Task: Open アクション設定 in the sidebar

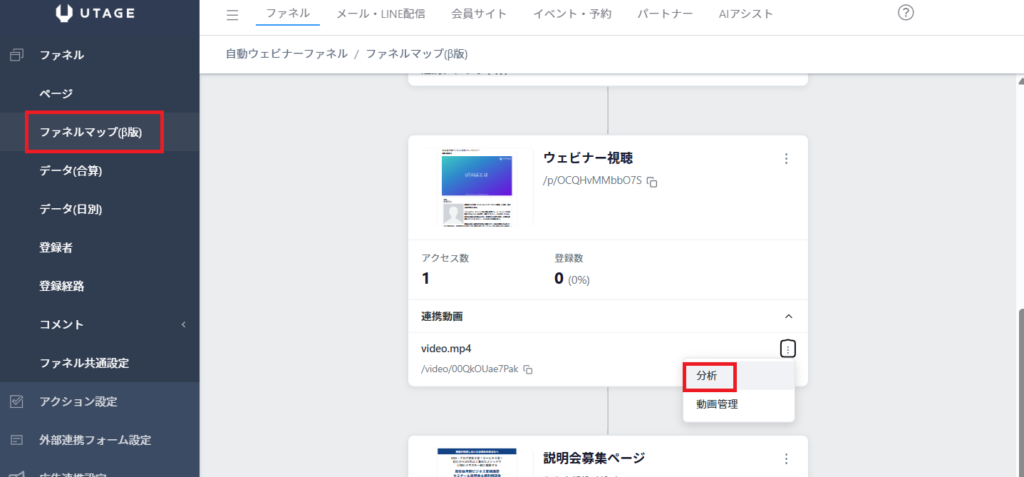Action: 78,402
